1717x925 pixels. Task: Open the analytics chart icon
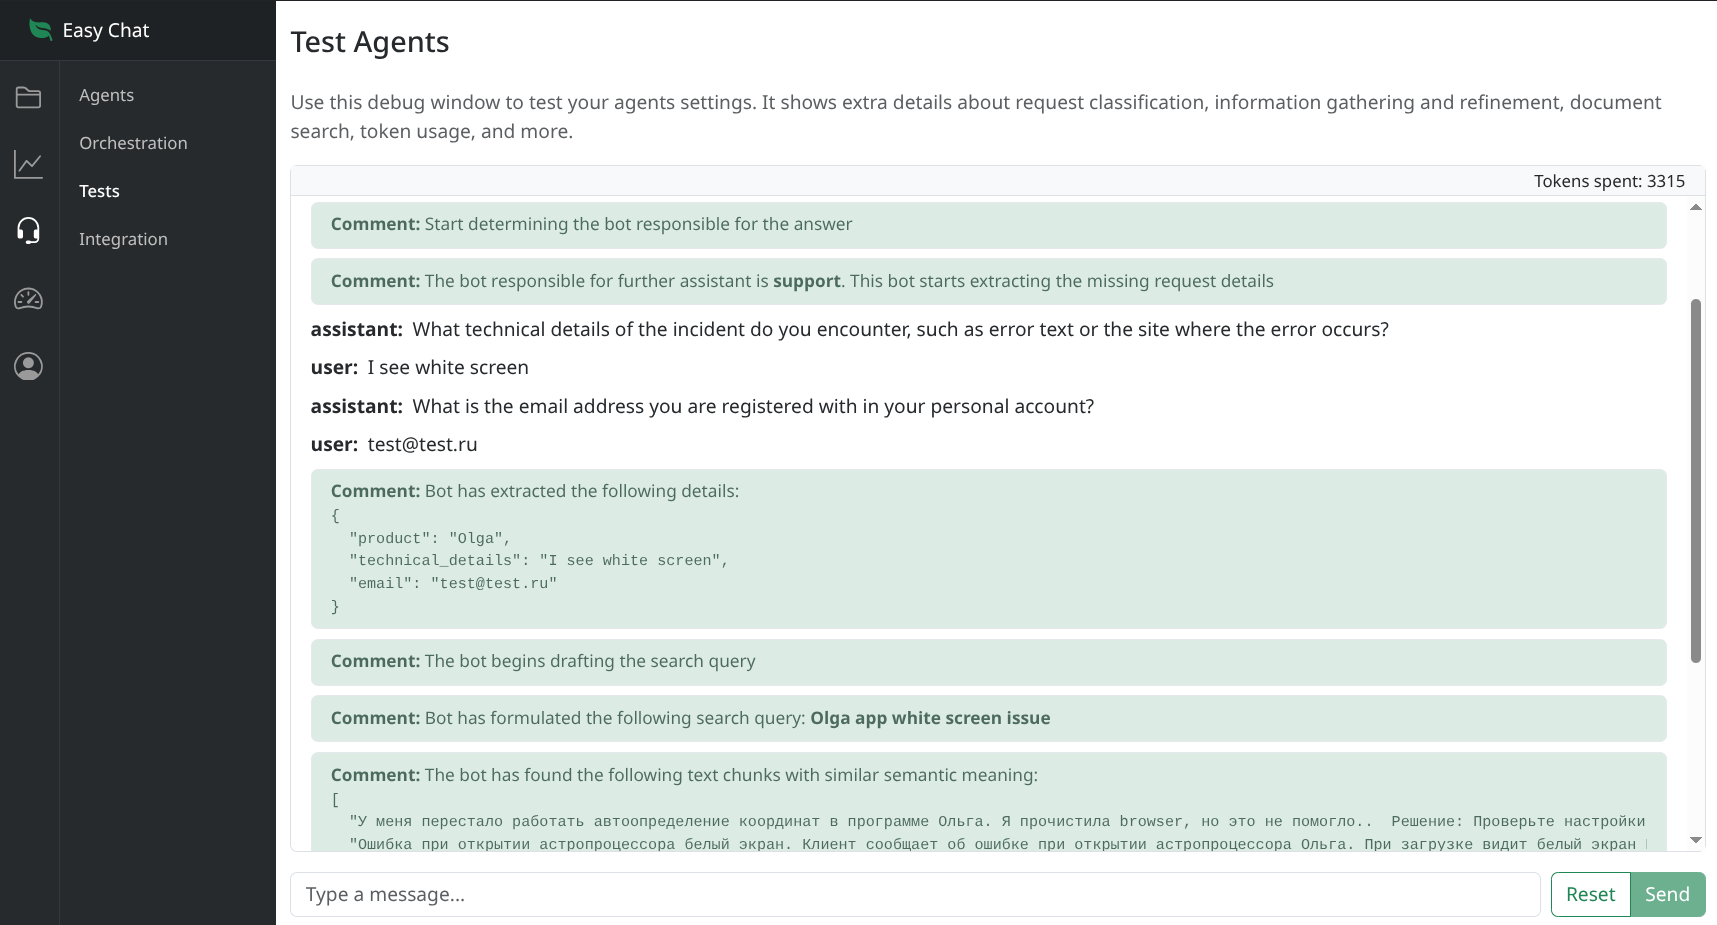[28, 164]
